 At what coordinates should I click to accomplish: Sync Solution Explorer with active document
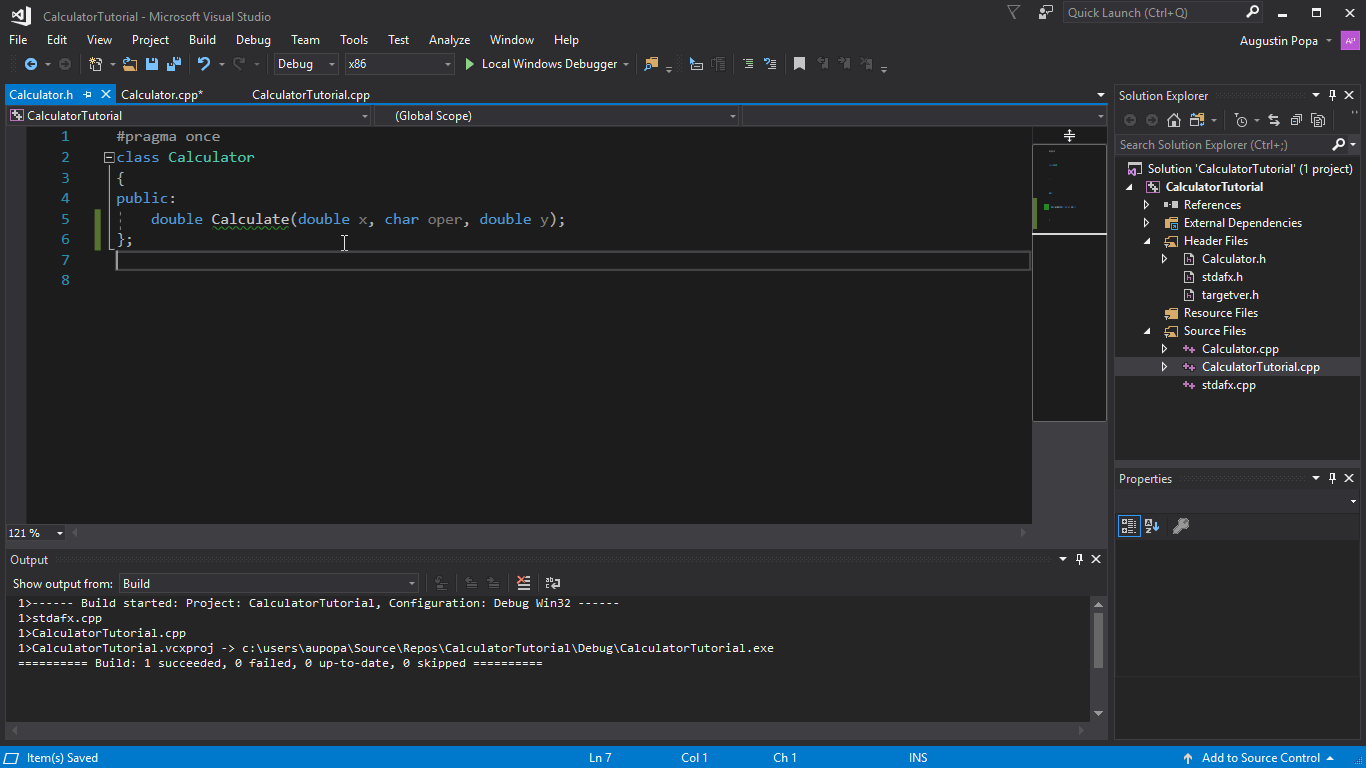pos(1273,119)
